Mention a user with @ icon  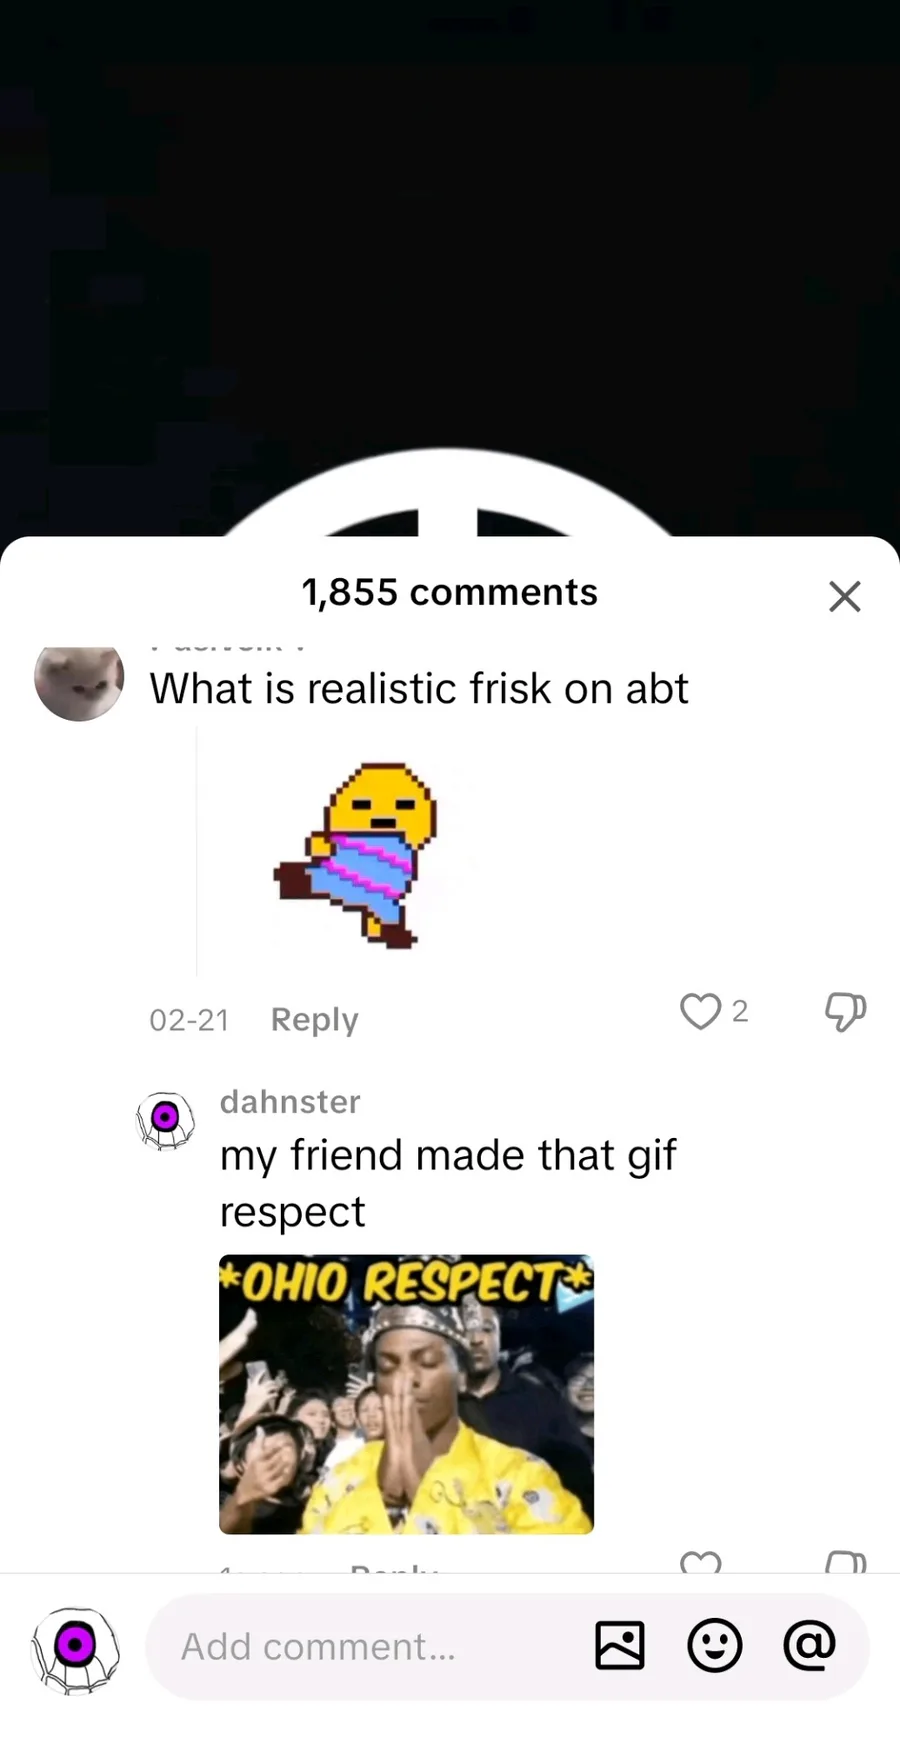pyautogui.click(x=809, y=1645)
